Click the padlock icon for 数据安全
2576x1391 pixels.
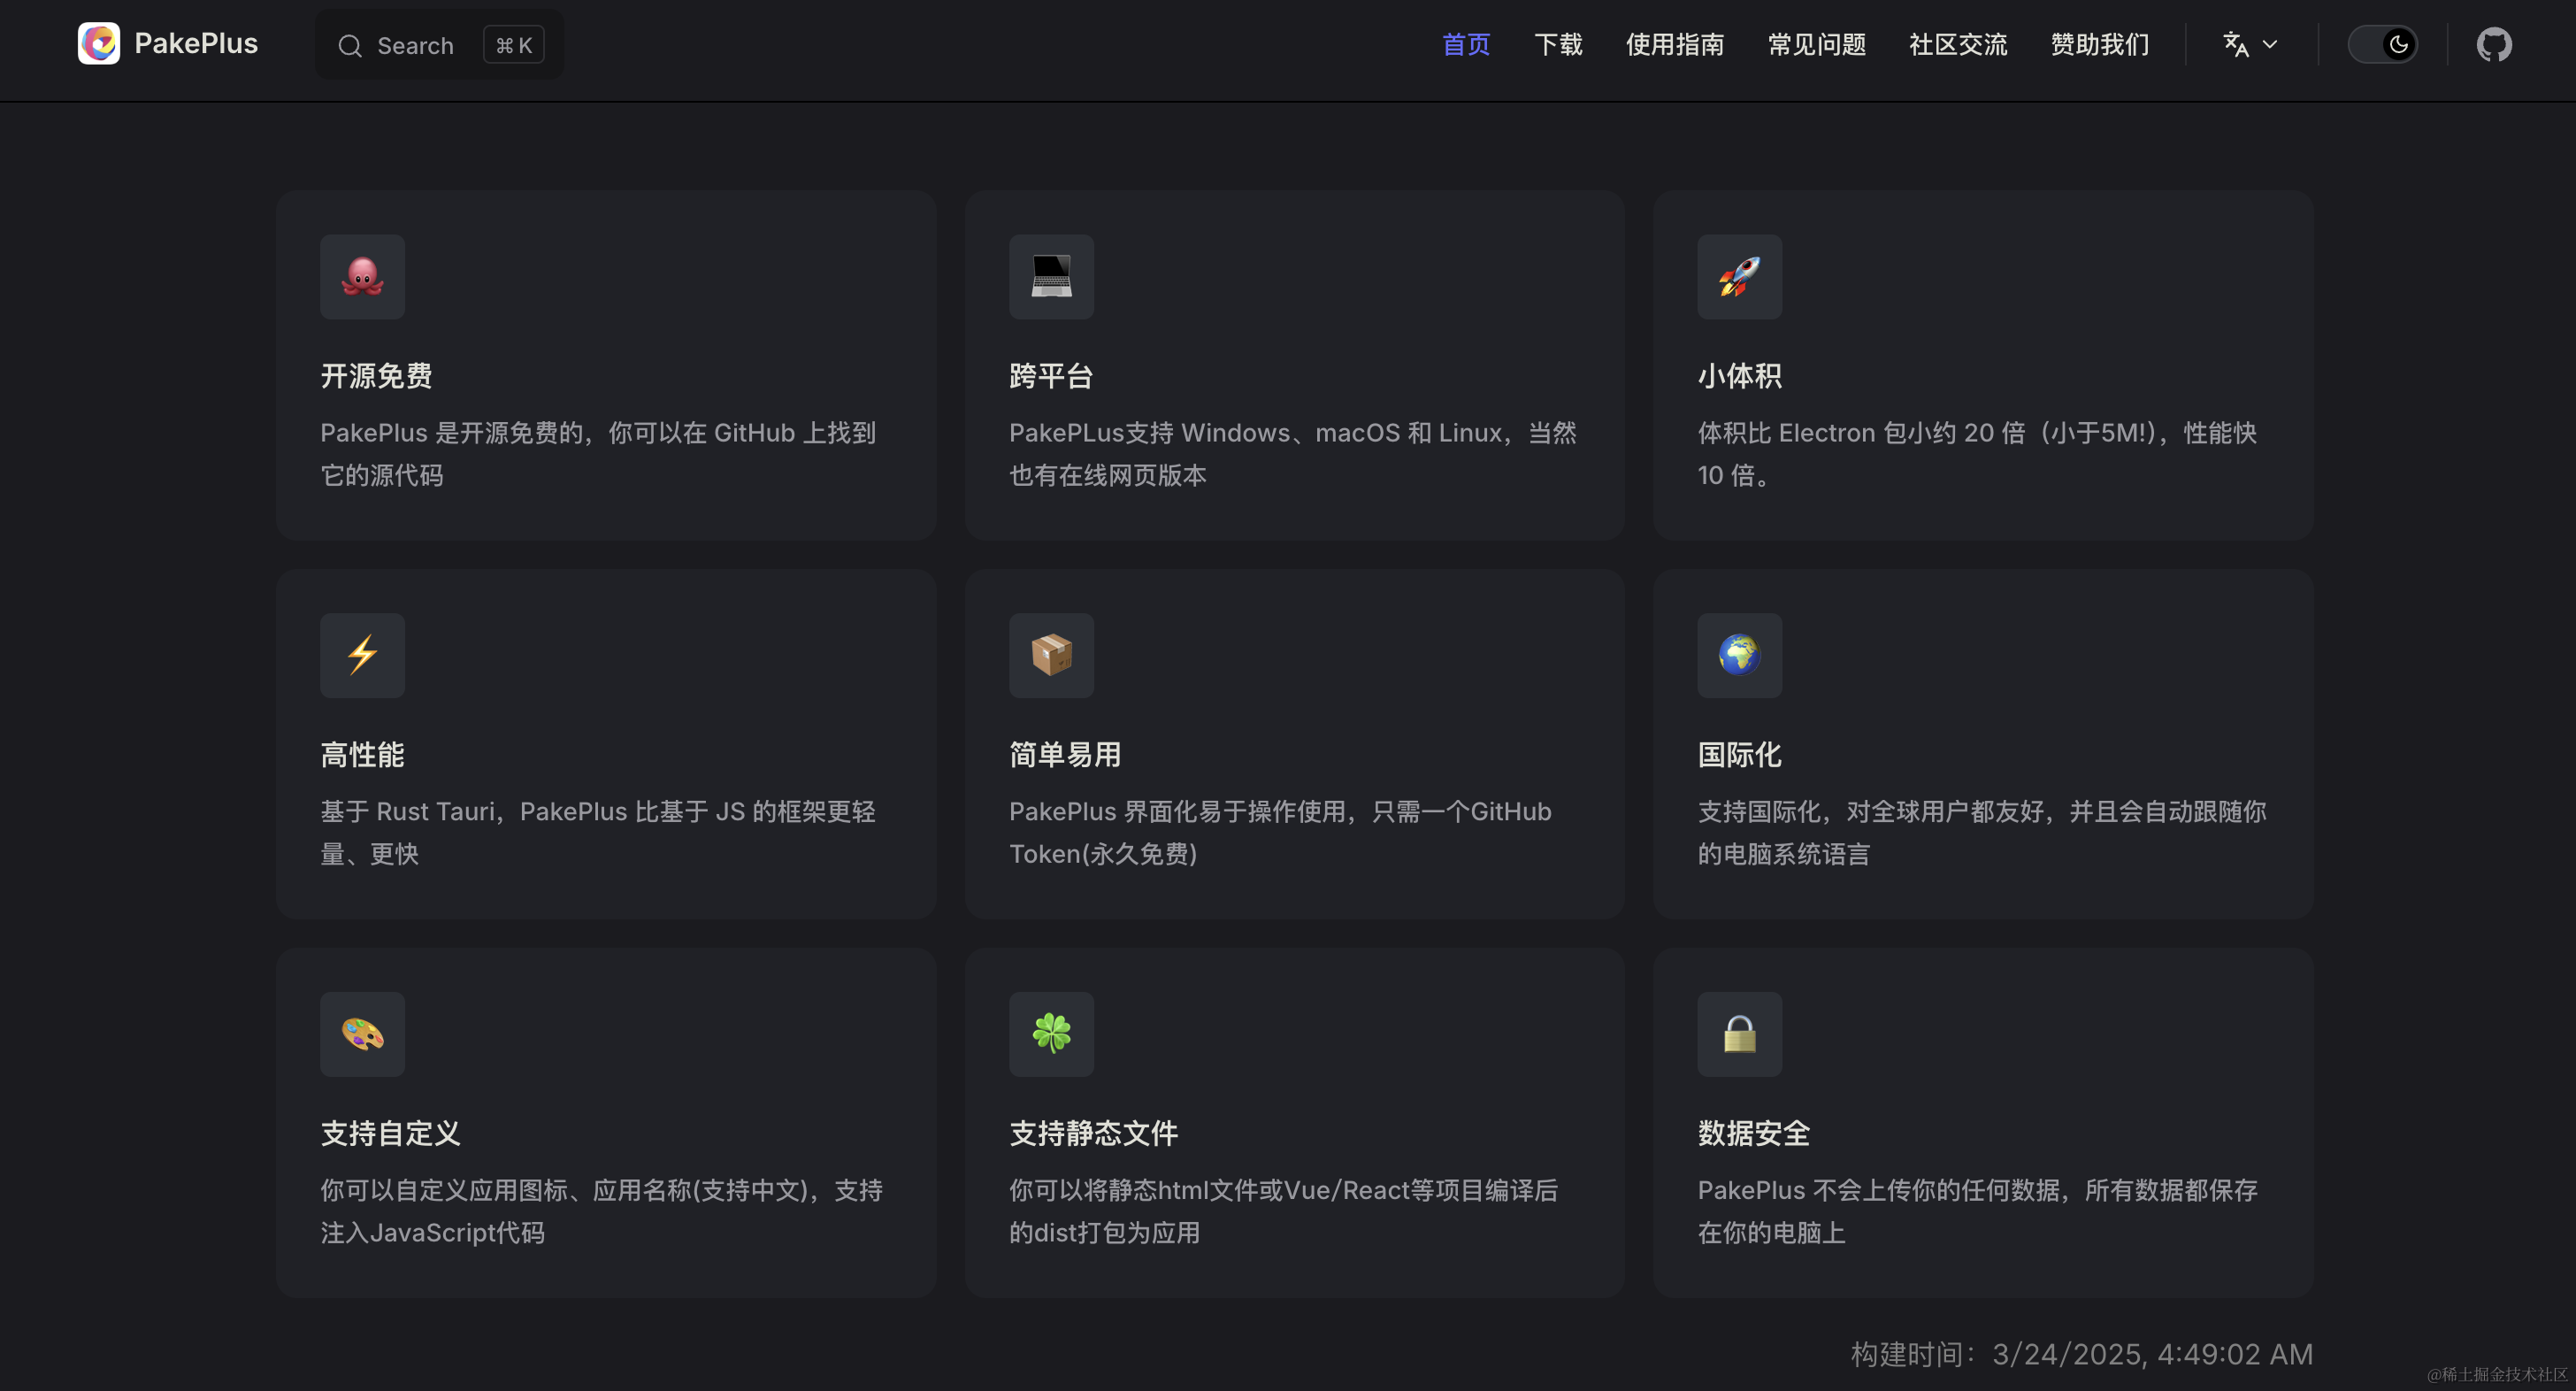(1739, 1033)
